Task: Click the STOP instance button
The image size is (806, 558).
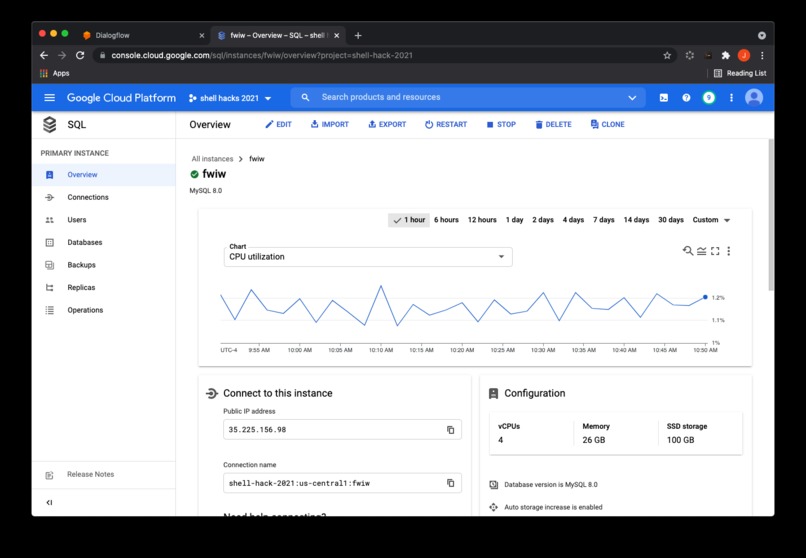Action: click(501, 124)
